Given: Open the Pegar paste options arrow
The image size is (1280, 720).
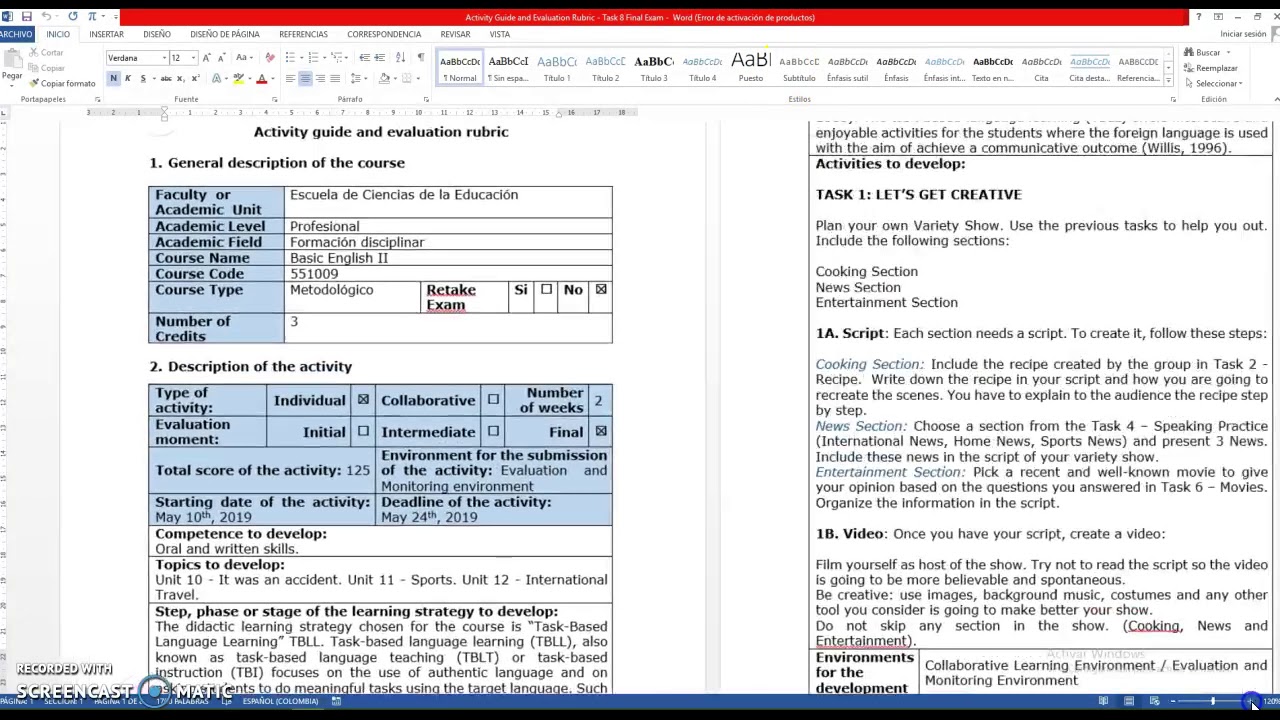Looking at the screenshot, I should point(12,84).
